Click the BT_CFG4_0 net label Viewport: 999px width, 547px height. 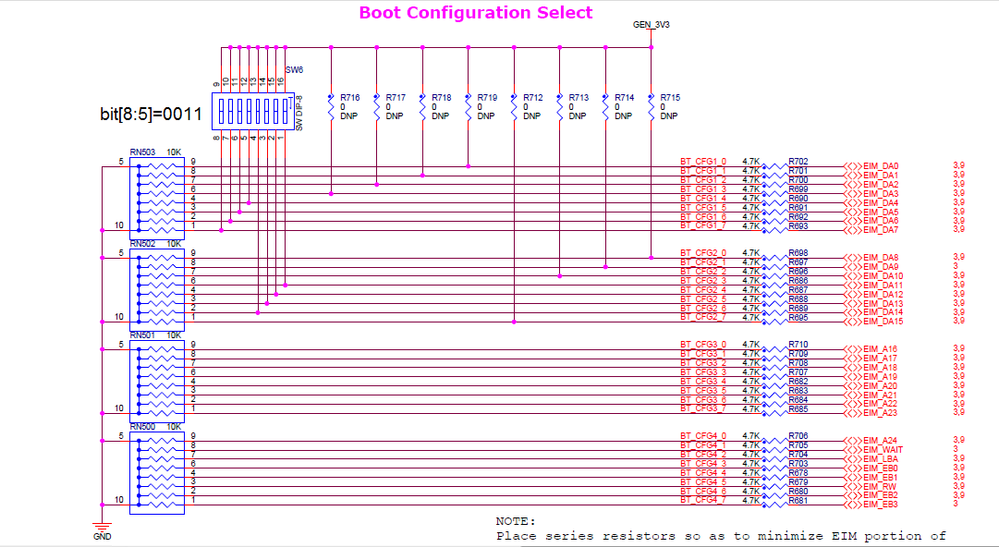pyautogui.click(x=703, y=436)
